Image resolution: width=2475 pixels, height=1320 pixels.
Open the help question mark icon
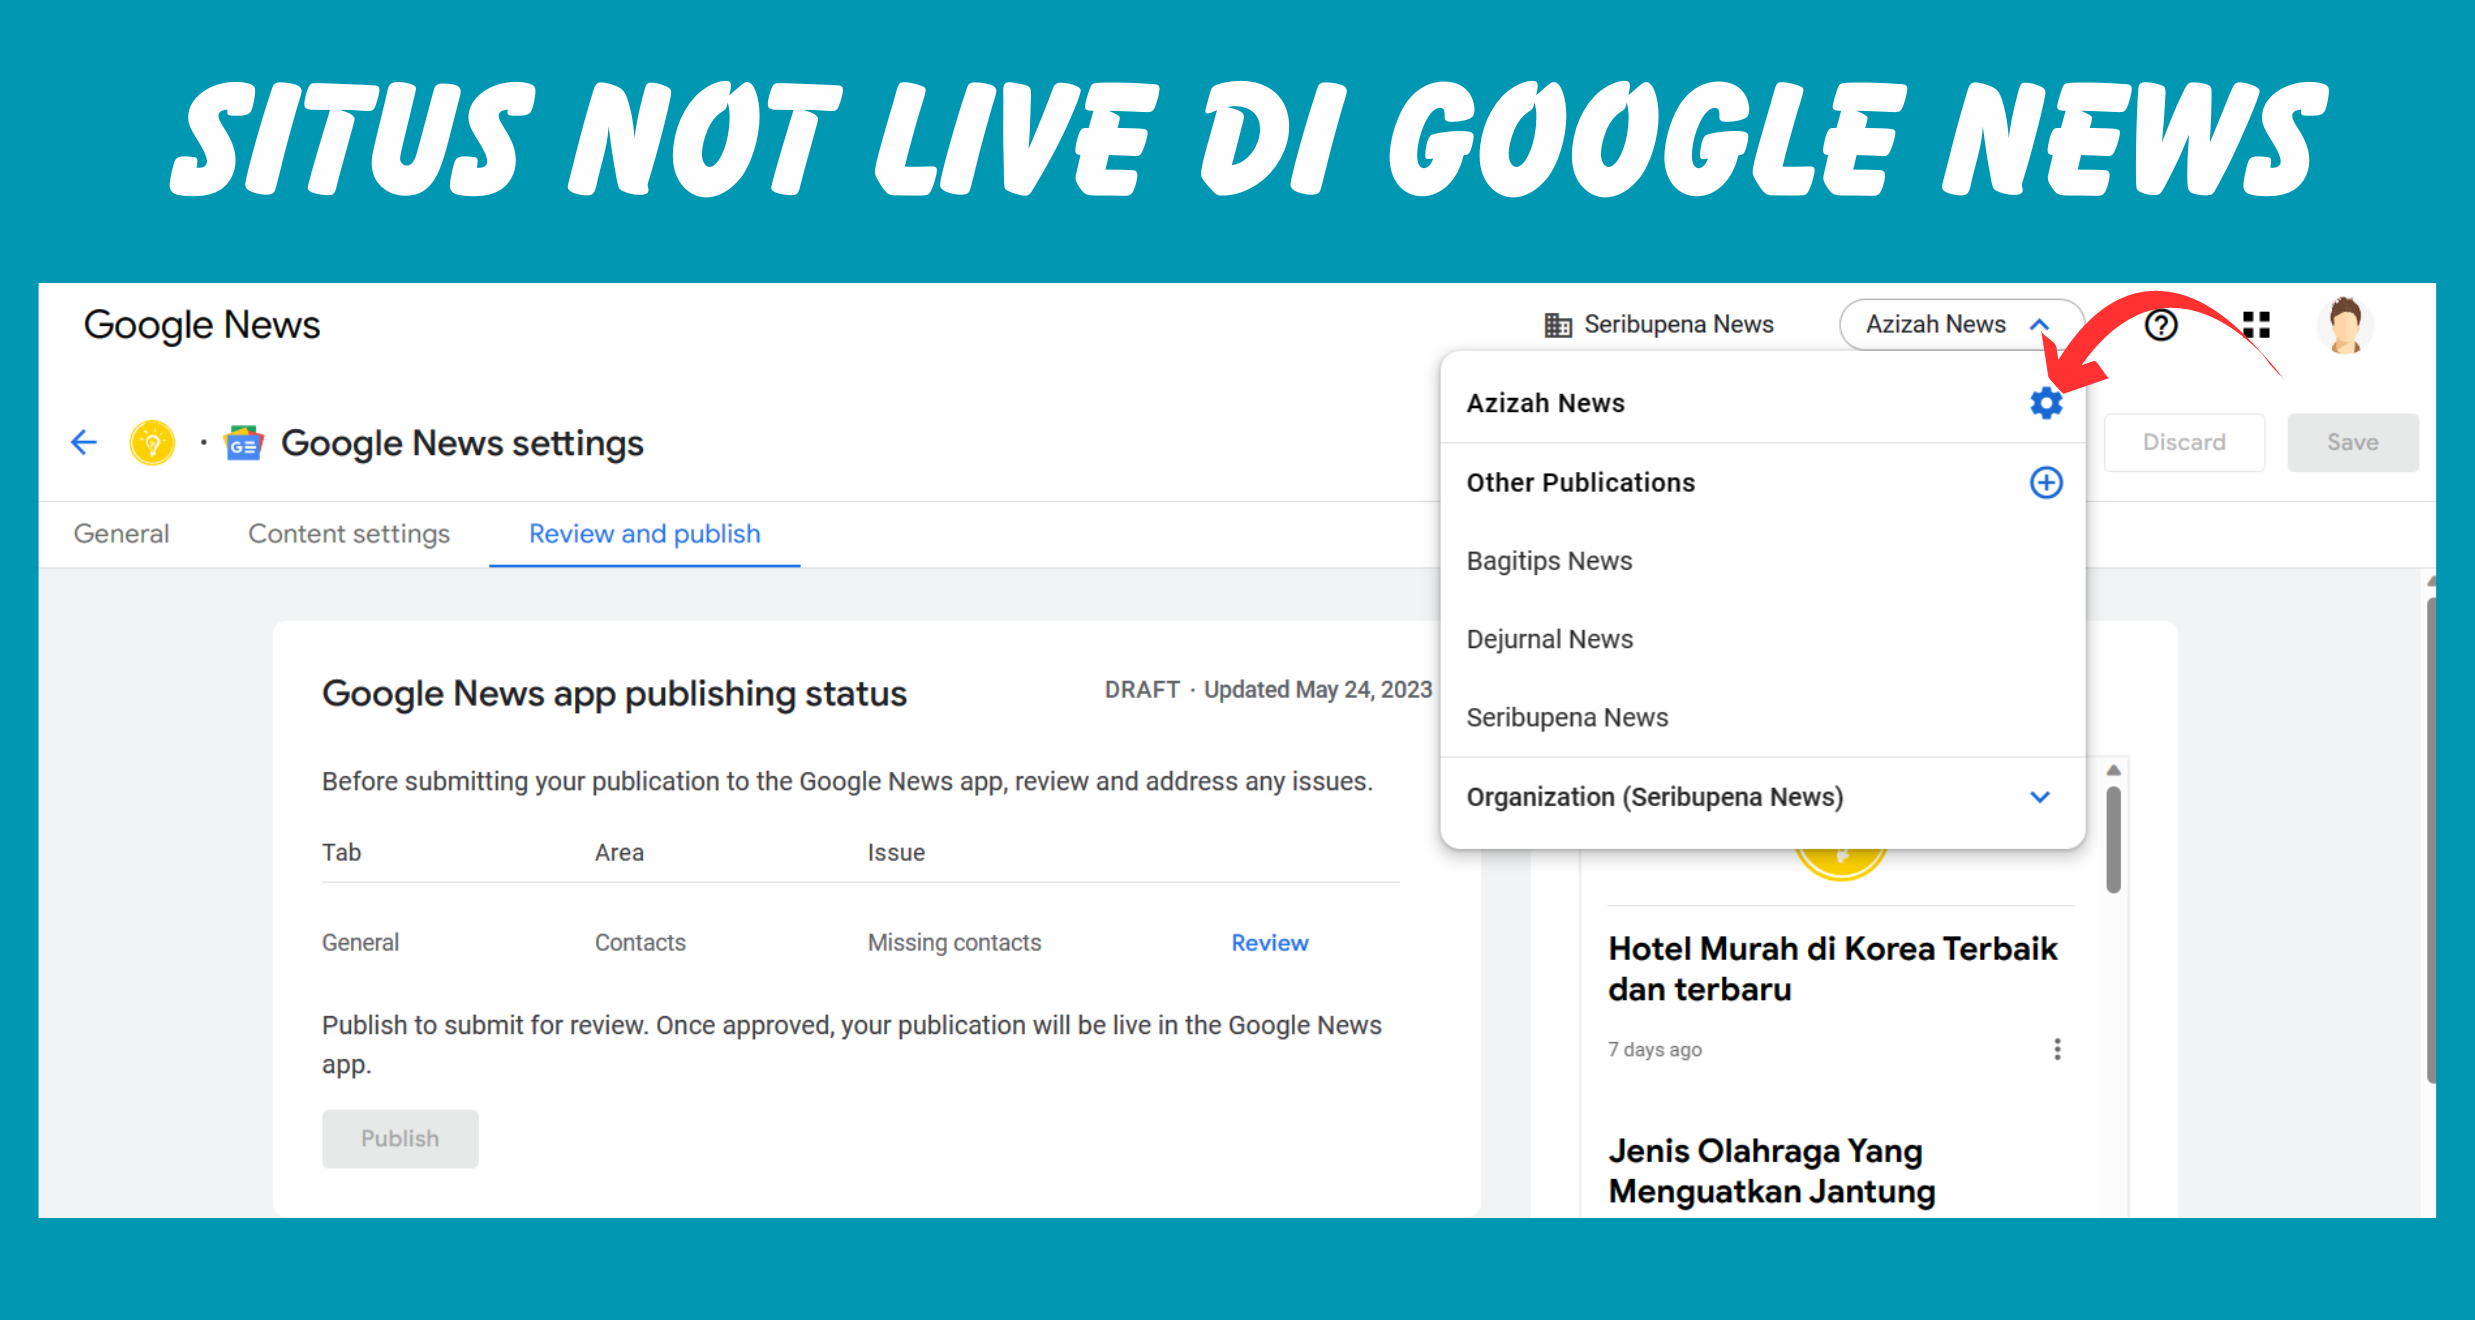click(2160, 325)
